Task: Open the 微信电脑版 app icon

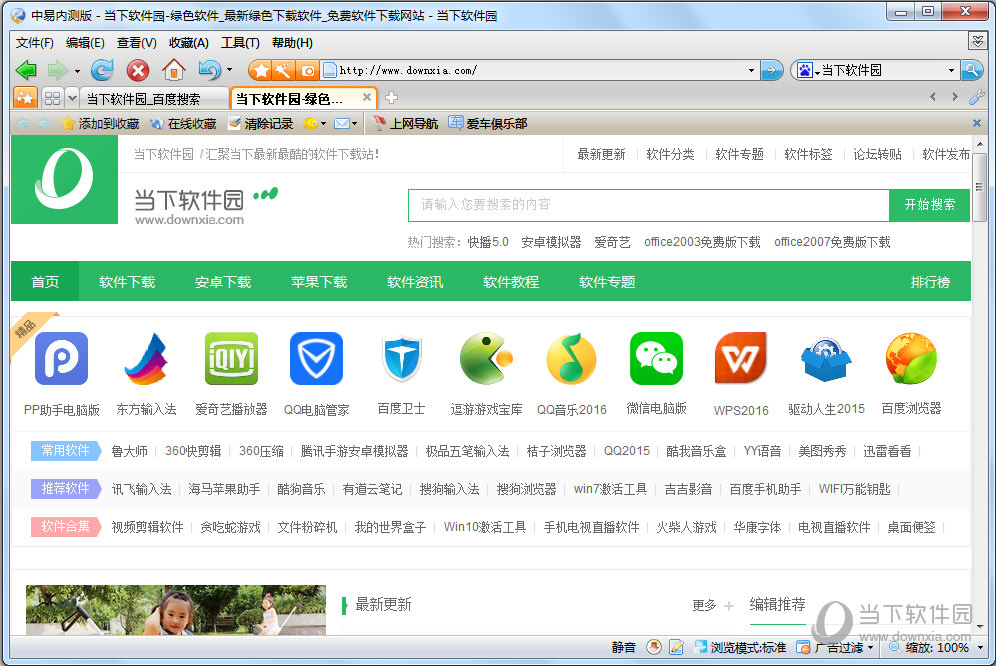Action: click(656, 358)
